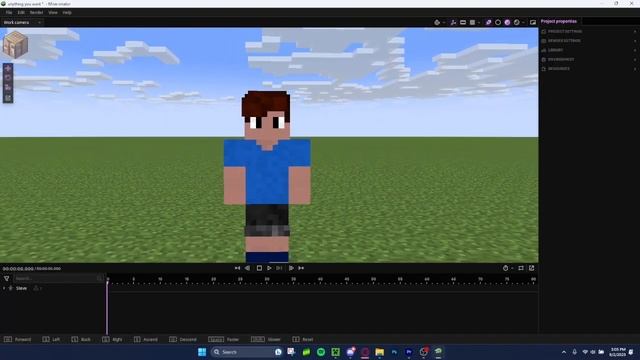Toggle timeline loop region icon
The width and height of the screenshot is (640, 360).
coord(521,268)
